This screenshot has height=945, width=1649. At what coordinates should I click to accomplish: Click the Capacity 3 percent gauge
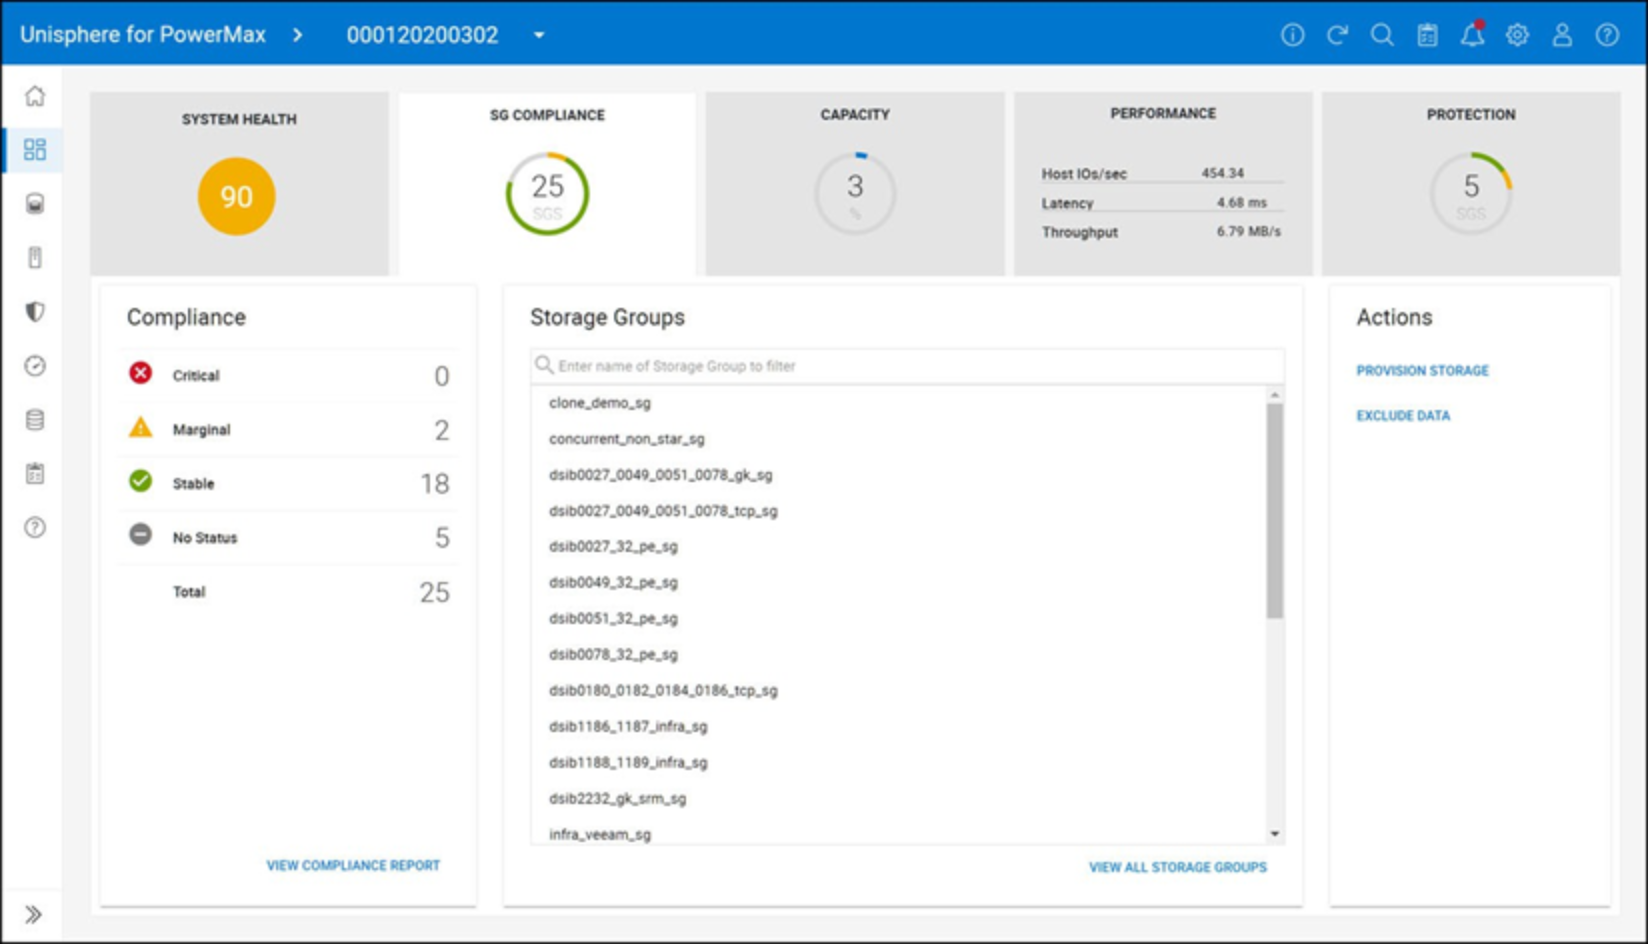855,194
